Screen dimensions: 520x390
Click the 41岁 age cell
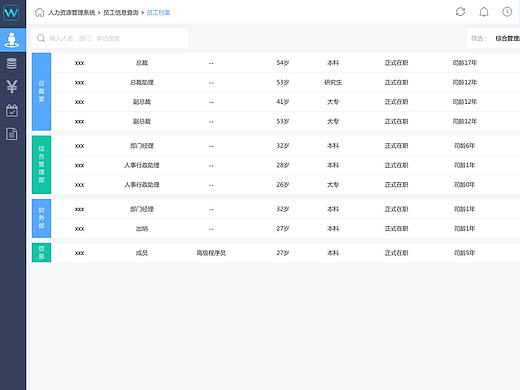283,102
